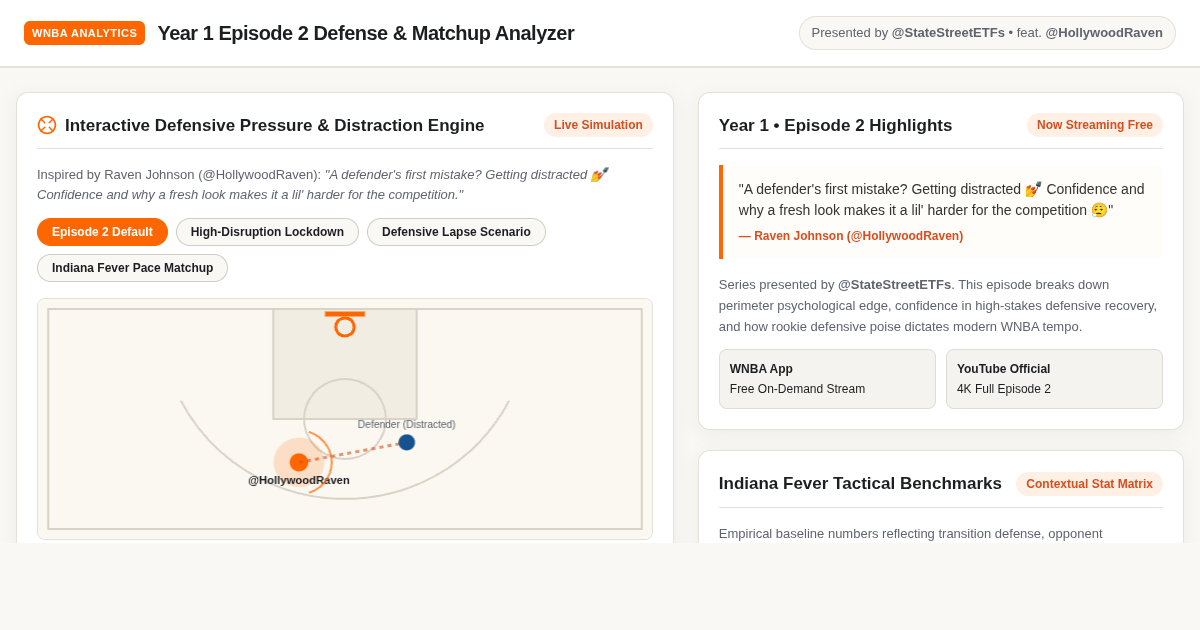
Task: Click @HollywoodRaven in the header pill
Action: 1104,33
